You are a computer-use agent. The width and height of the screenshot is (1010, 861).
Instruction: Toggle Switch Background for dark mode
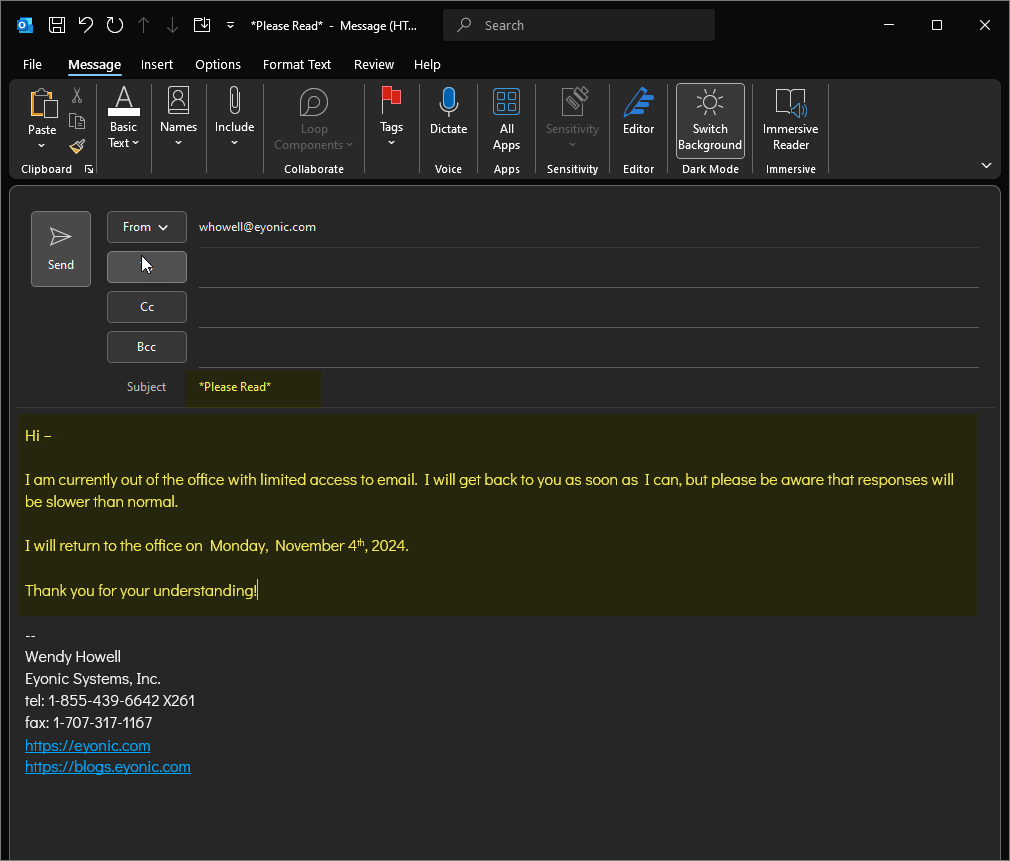point(710,118)
